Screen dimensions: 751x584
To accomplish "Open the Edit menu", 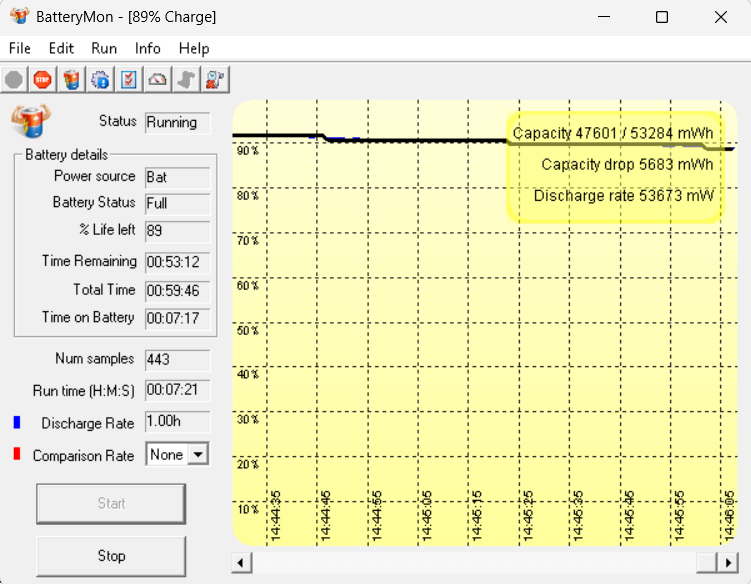I will [x=61, y=48].
